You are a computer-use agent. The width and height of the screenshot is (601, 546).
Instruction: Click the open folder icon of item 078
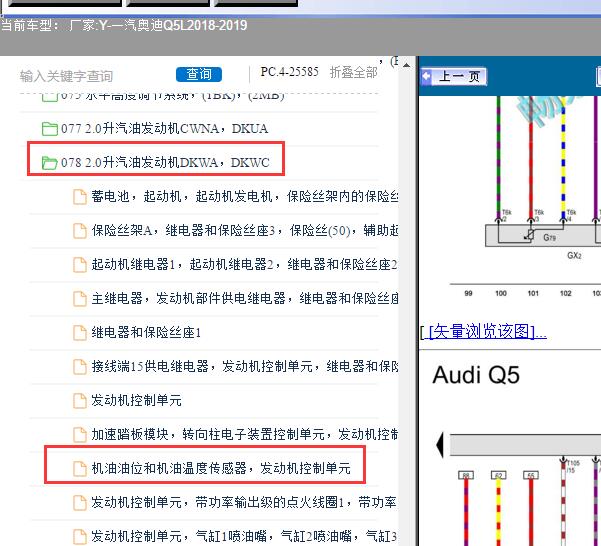tap(49, 163)
